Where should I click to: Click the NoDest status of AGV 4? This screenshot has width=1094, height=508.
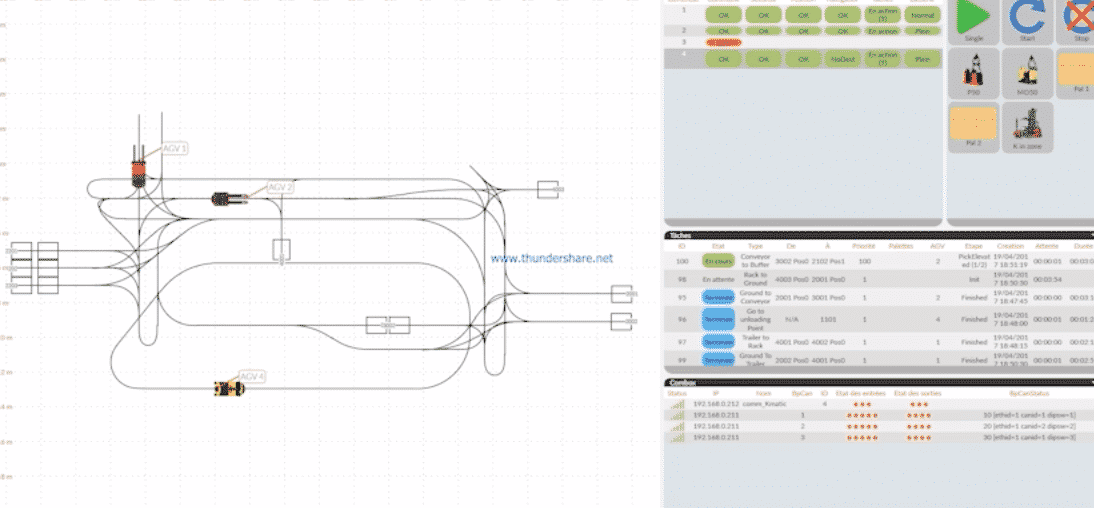(843, 60)
